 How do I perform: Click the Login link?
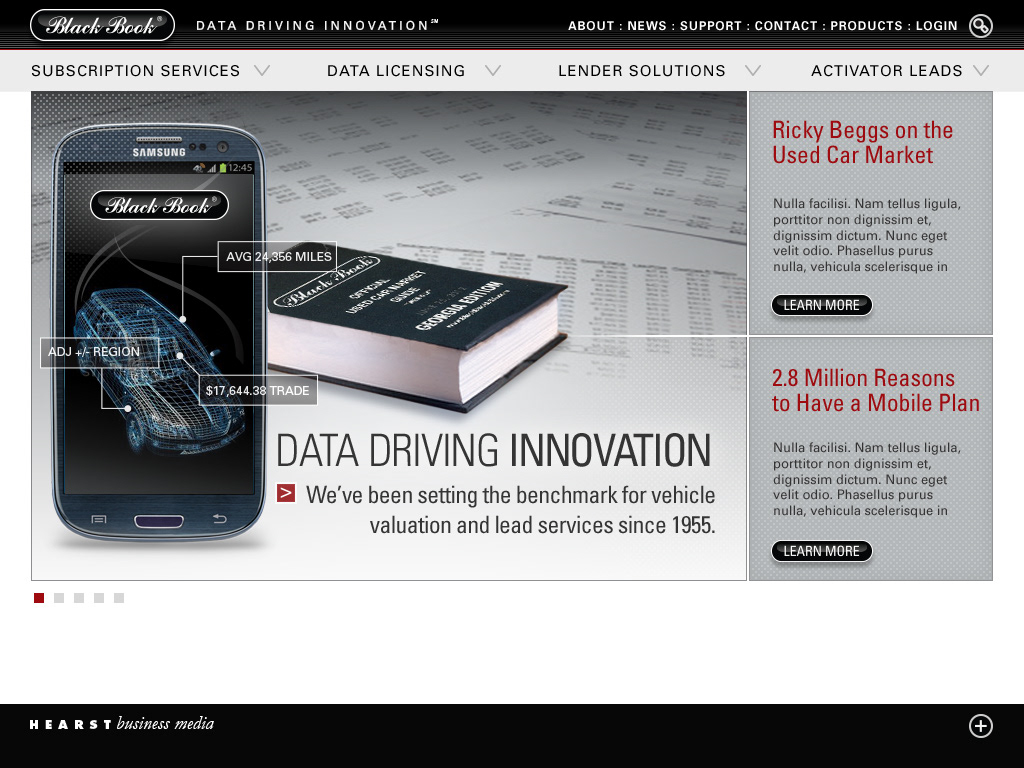point(936,26)
